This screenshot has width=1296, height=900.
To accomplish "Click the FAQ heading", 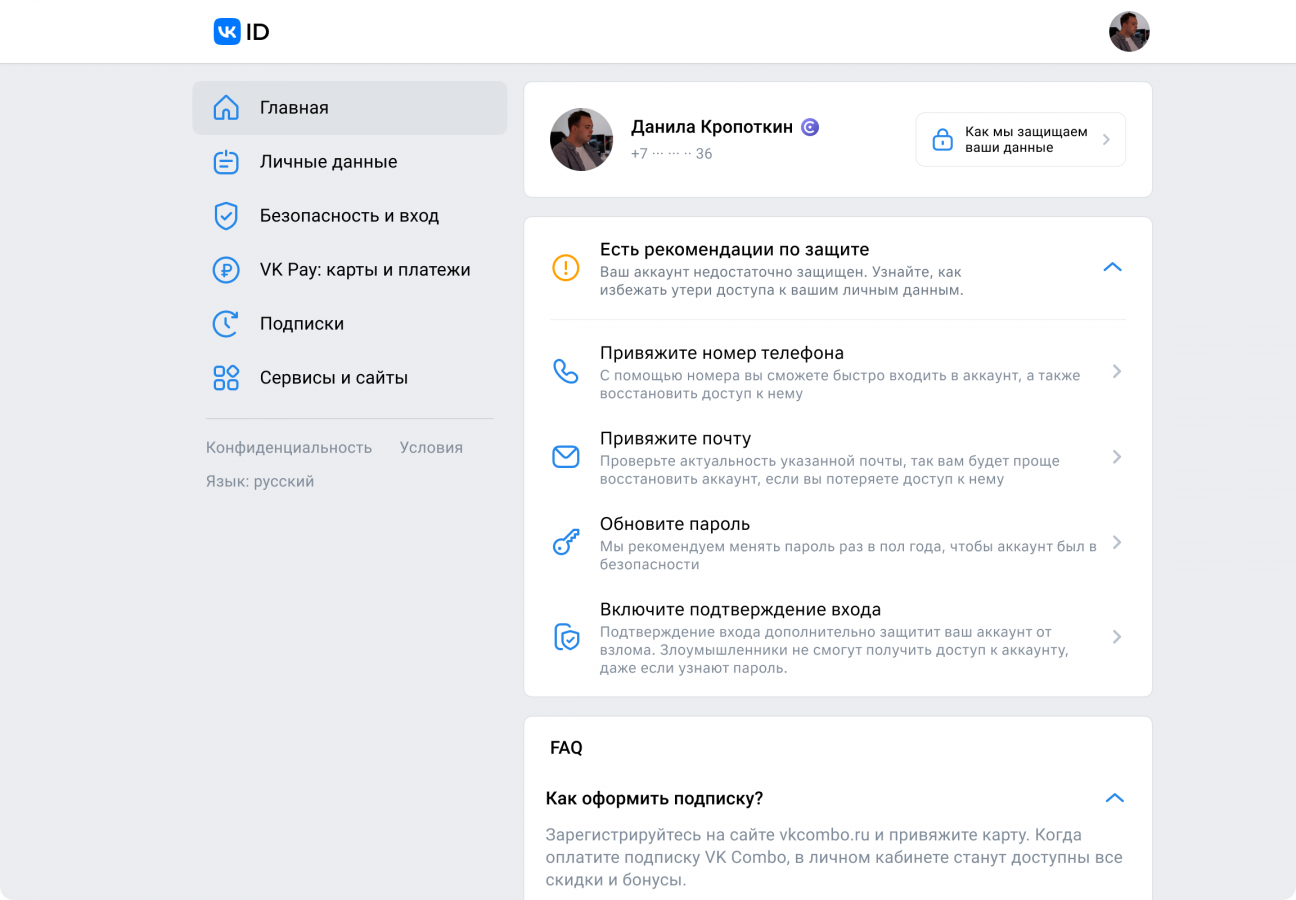I will [x=566, y=748].
